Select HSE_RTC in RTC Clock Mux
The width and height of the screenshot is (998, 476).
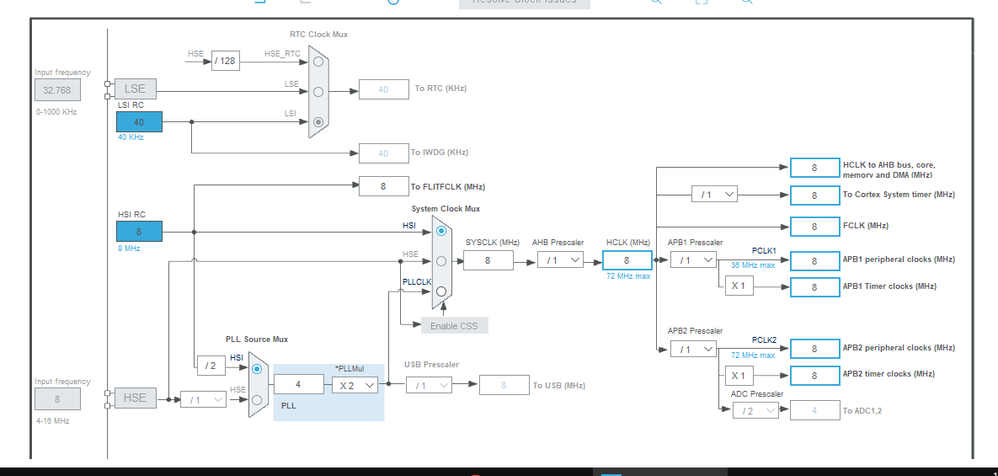(318, 62)
